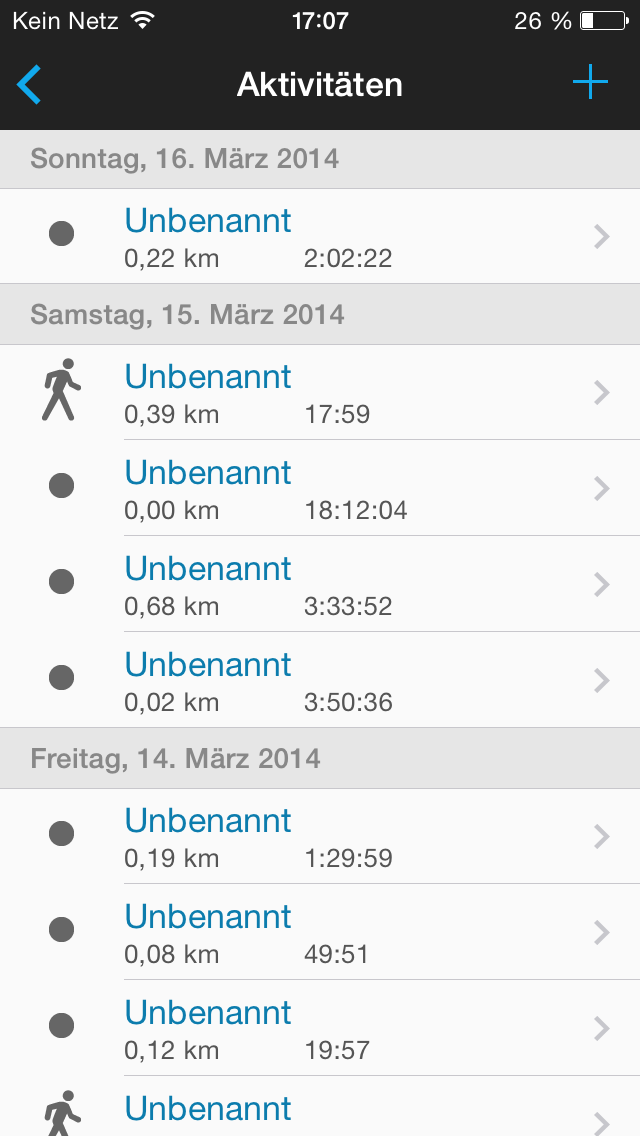The image size is (640, 1136).
Task: Tap the partially visible walking icon at bottom
Action: coord(61,1113)
